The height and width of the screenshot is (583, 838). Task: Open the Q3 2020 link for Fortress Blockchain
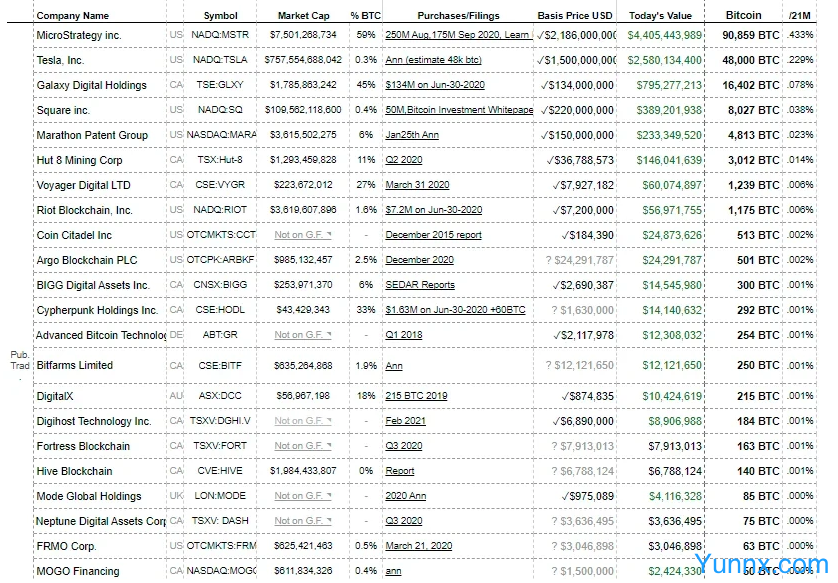tap(404, 446)
